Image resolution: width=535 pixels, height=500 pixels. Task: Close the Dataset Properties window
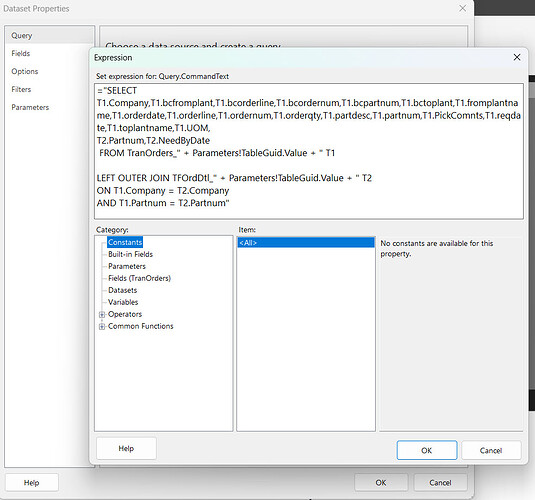point(462,8)
